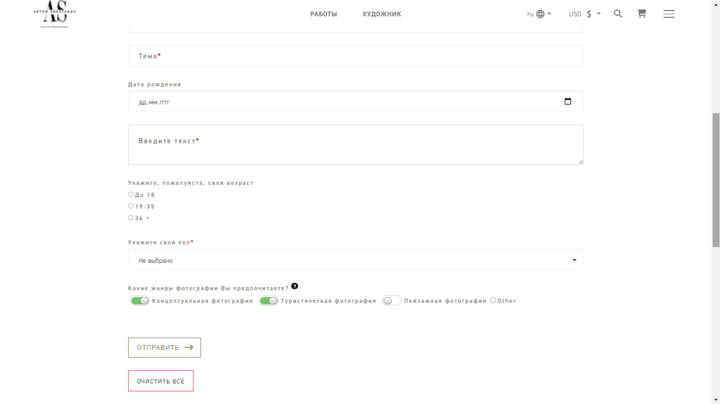
Task: Click the globe language icon
Action: click(541, 14)
